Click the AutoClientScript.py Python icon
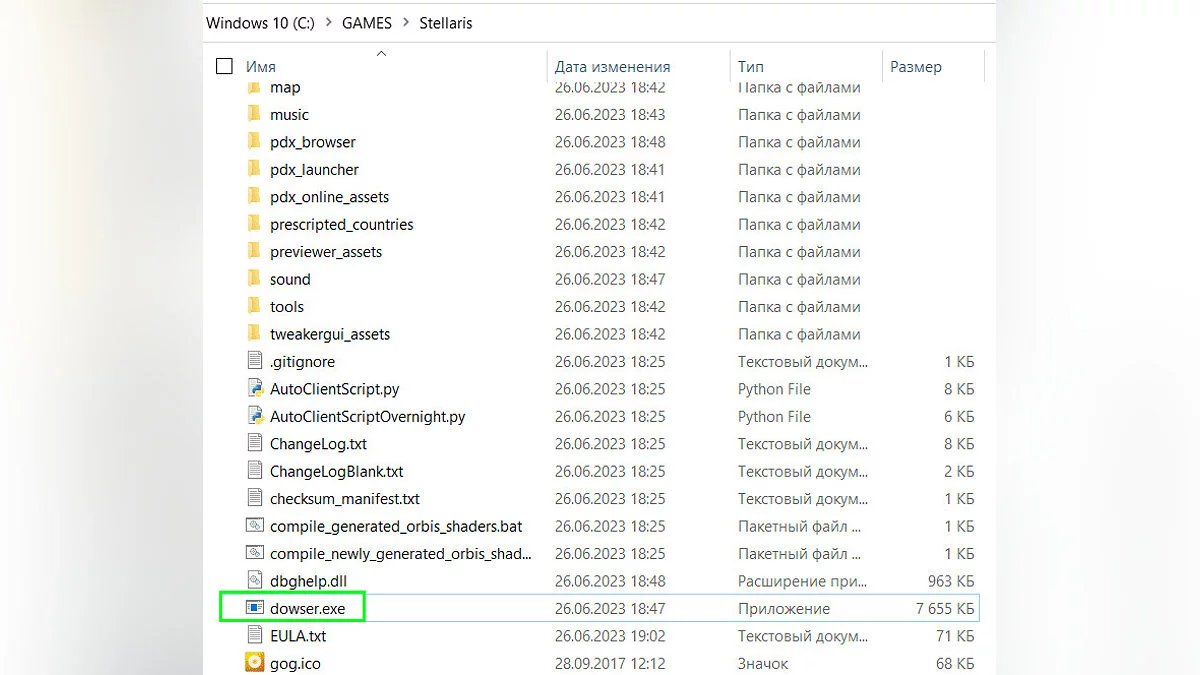Viewport: 1200px width, 675px height. pos(254,389)
